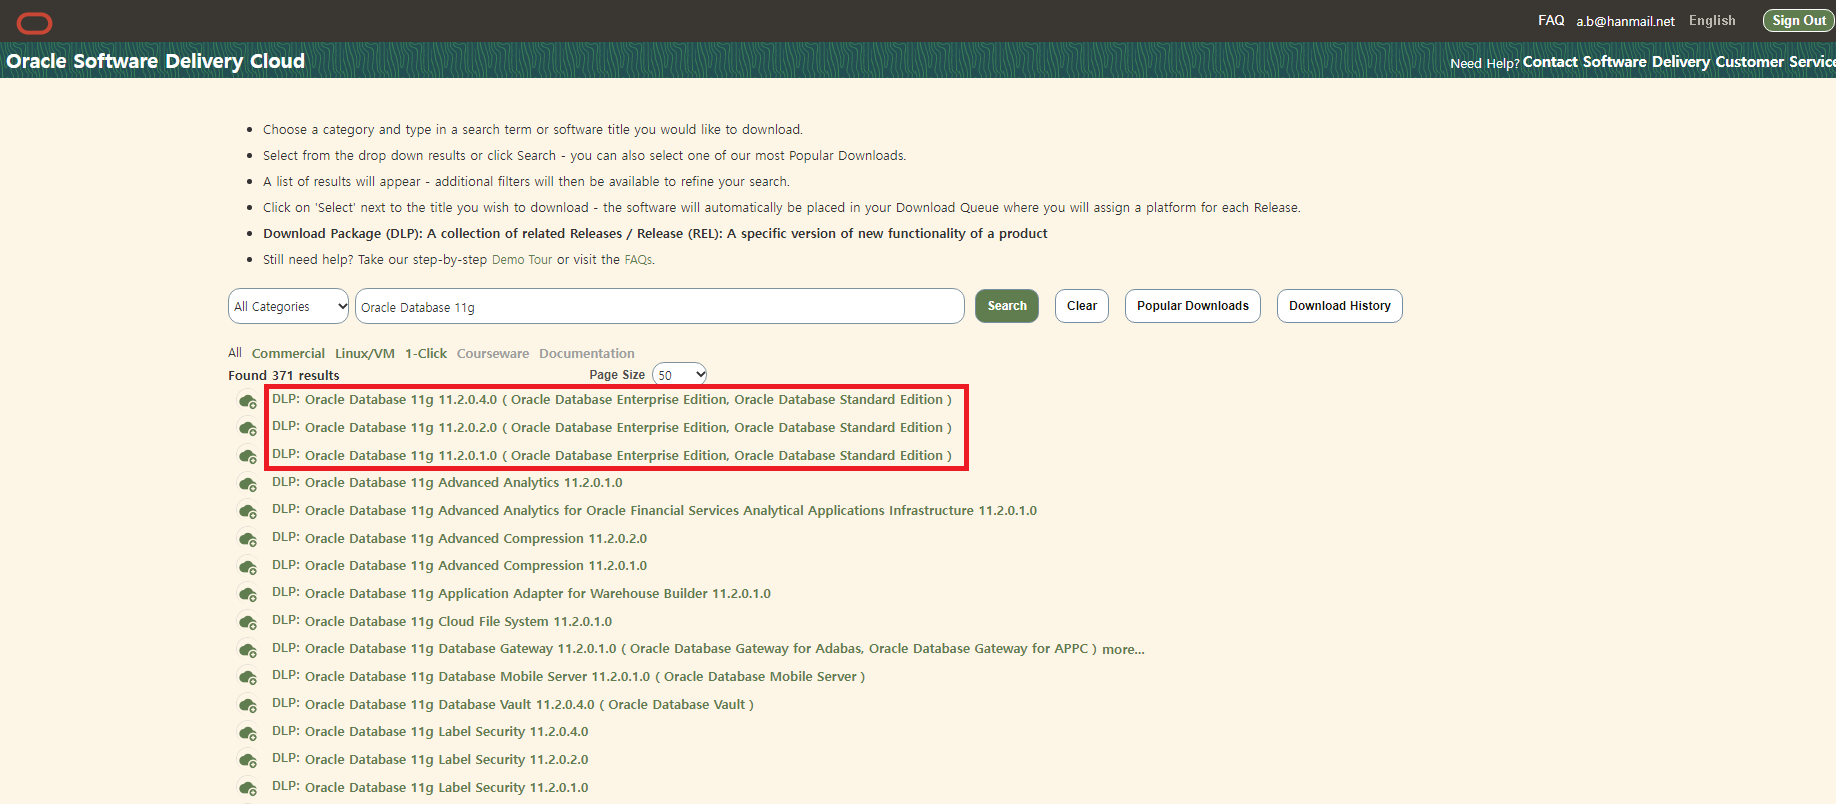Select cloud icon for Advanced Analytics Financial Services row
1836x804 pixels.
[x=248, y=511]
